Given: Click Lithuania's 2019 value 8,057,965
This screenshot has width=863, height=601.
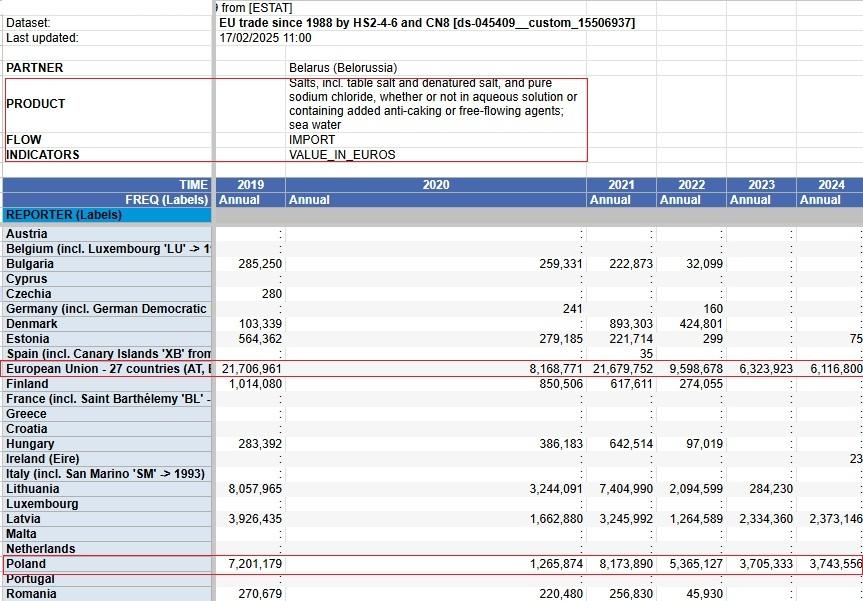Looking at the screenshot, I should [x=250, y=489].
